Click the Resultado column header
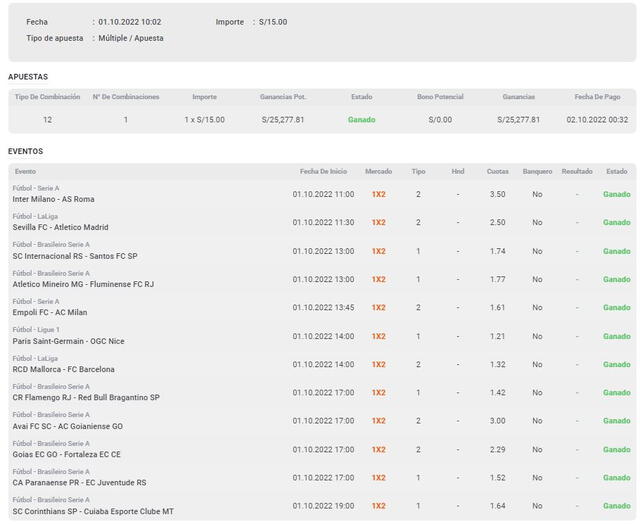This screenshot has height=524, width=640. point(577,171)
